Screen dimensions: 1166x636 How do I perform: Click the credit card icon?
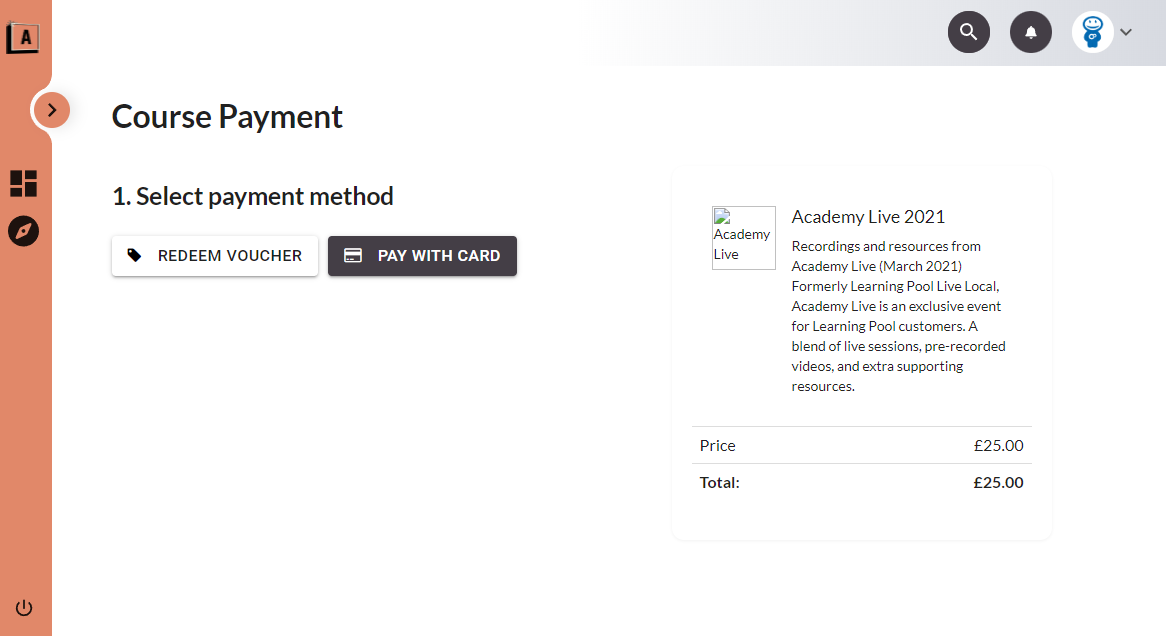click(x=353, y=256)
